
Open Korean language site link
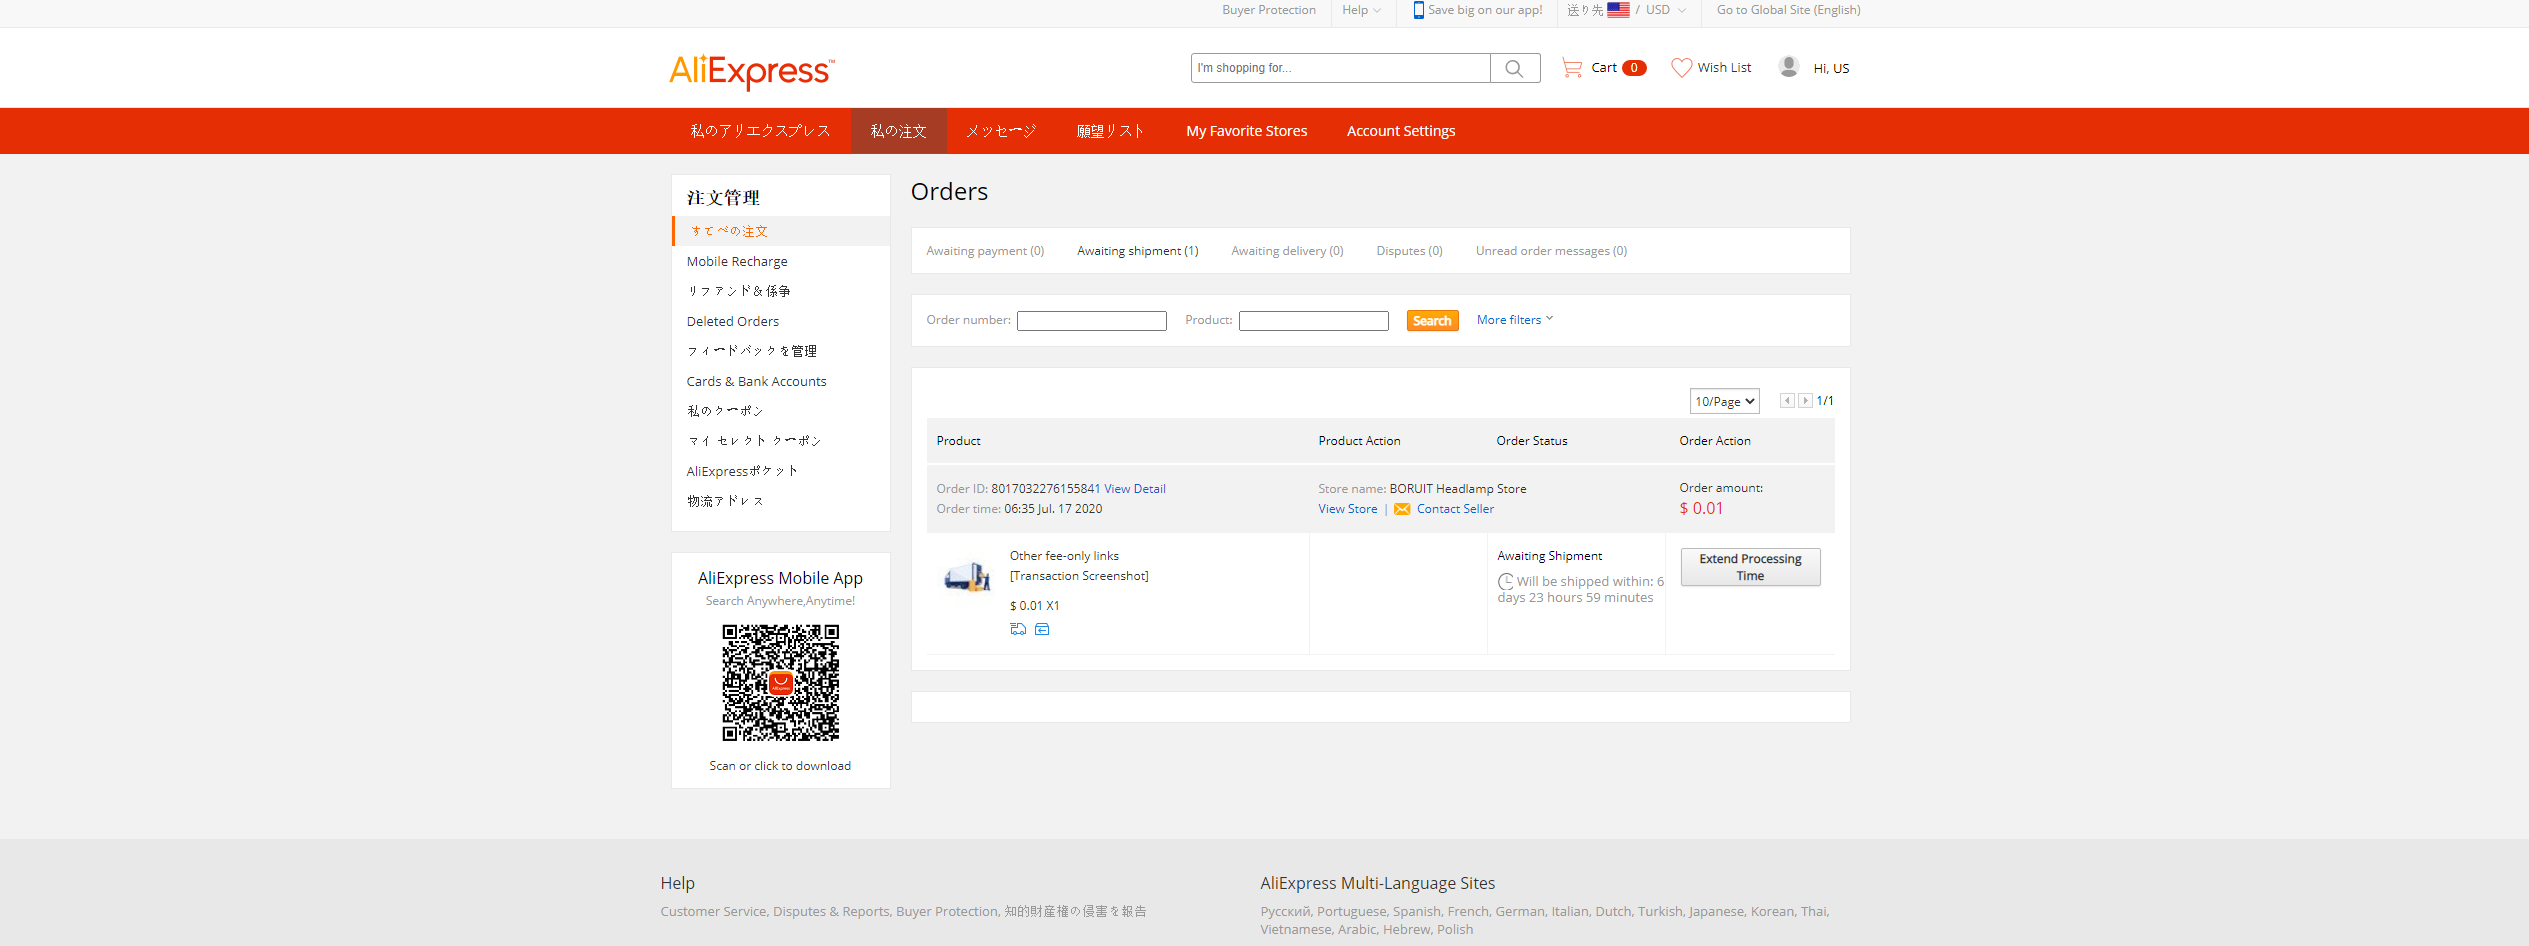1772,912
